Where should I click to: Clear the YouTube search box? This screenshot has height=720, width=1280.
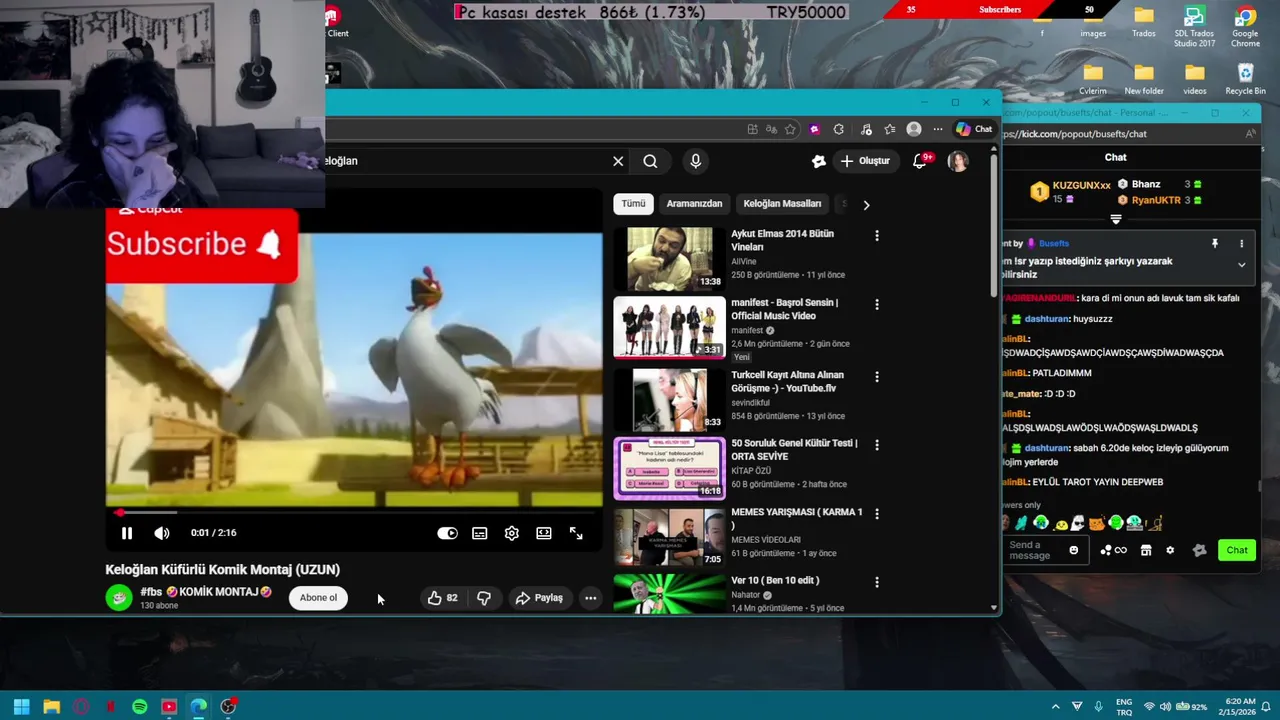pyautogui.click(x=618, y=161)
